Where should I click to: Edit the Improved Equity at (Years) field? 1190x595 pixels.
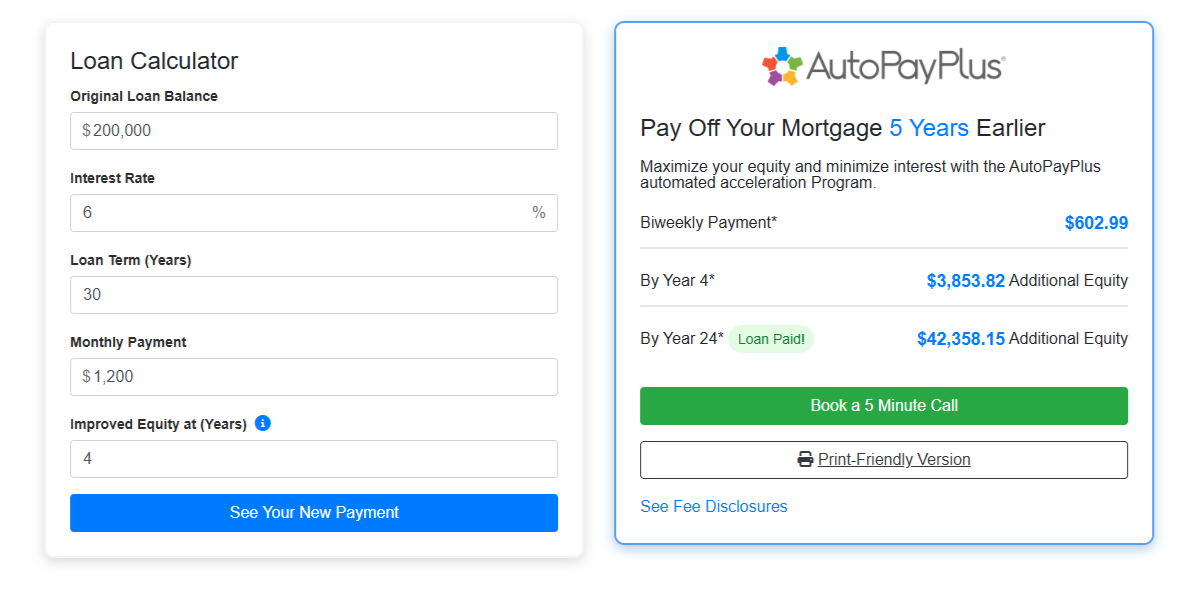click(x=314, y=459)
